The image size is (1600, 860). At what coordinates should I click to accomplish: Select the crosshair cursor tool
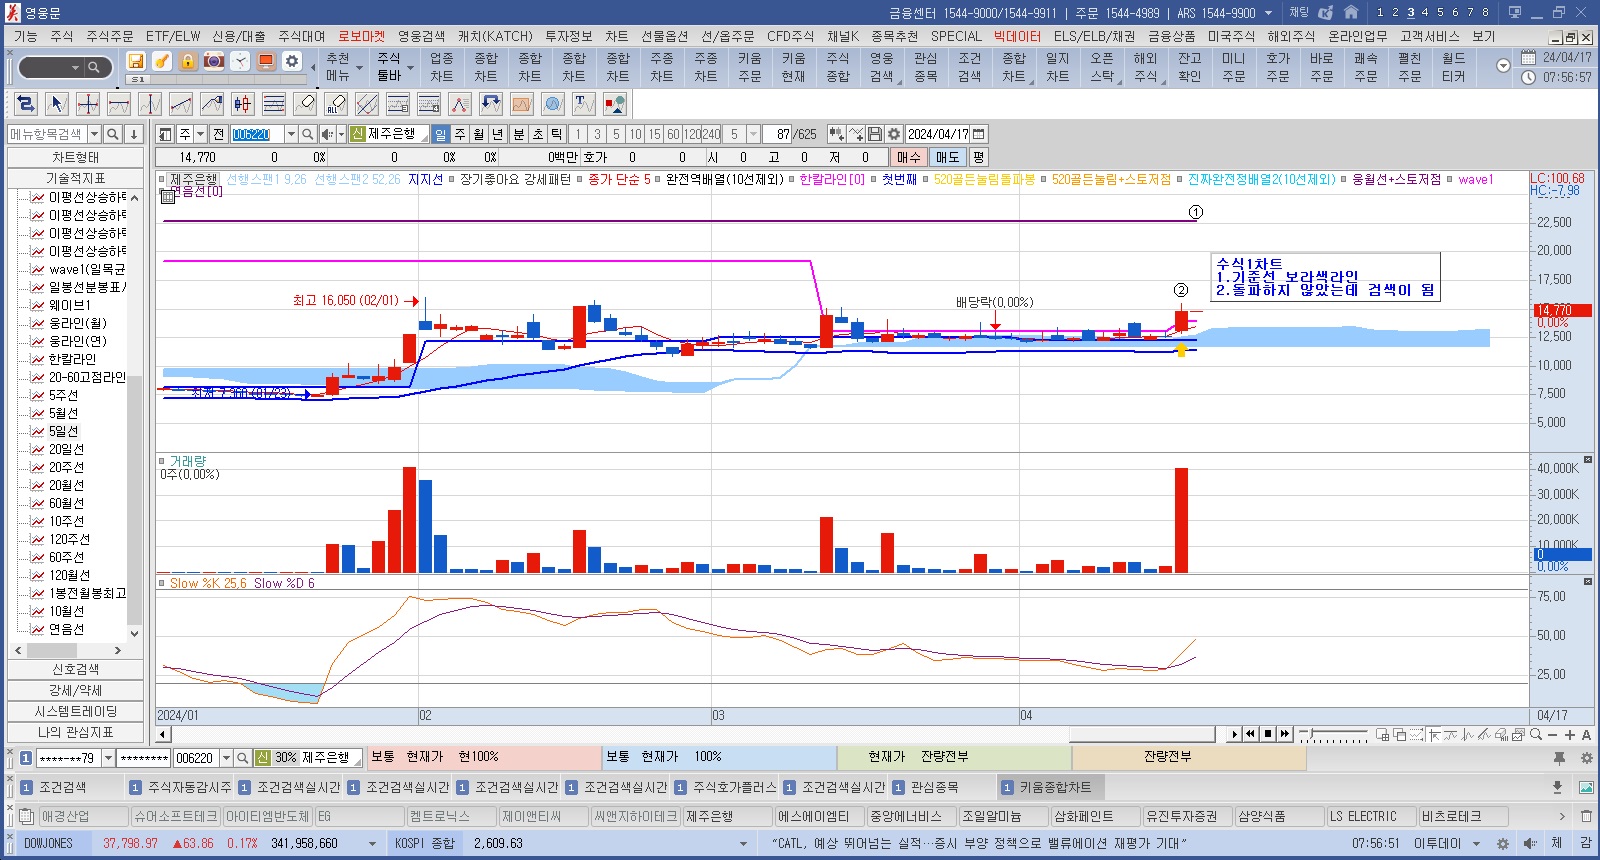88,104
